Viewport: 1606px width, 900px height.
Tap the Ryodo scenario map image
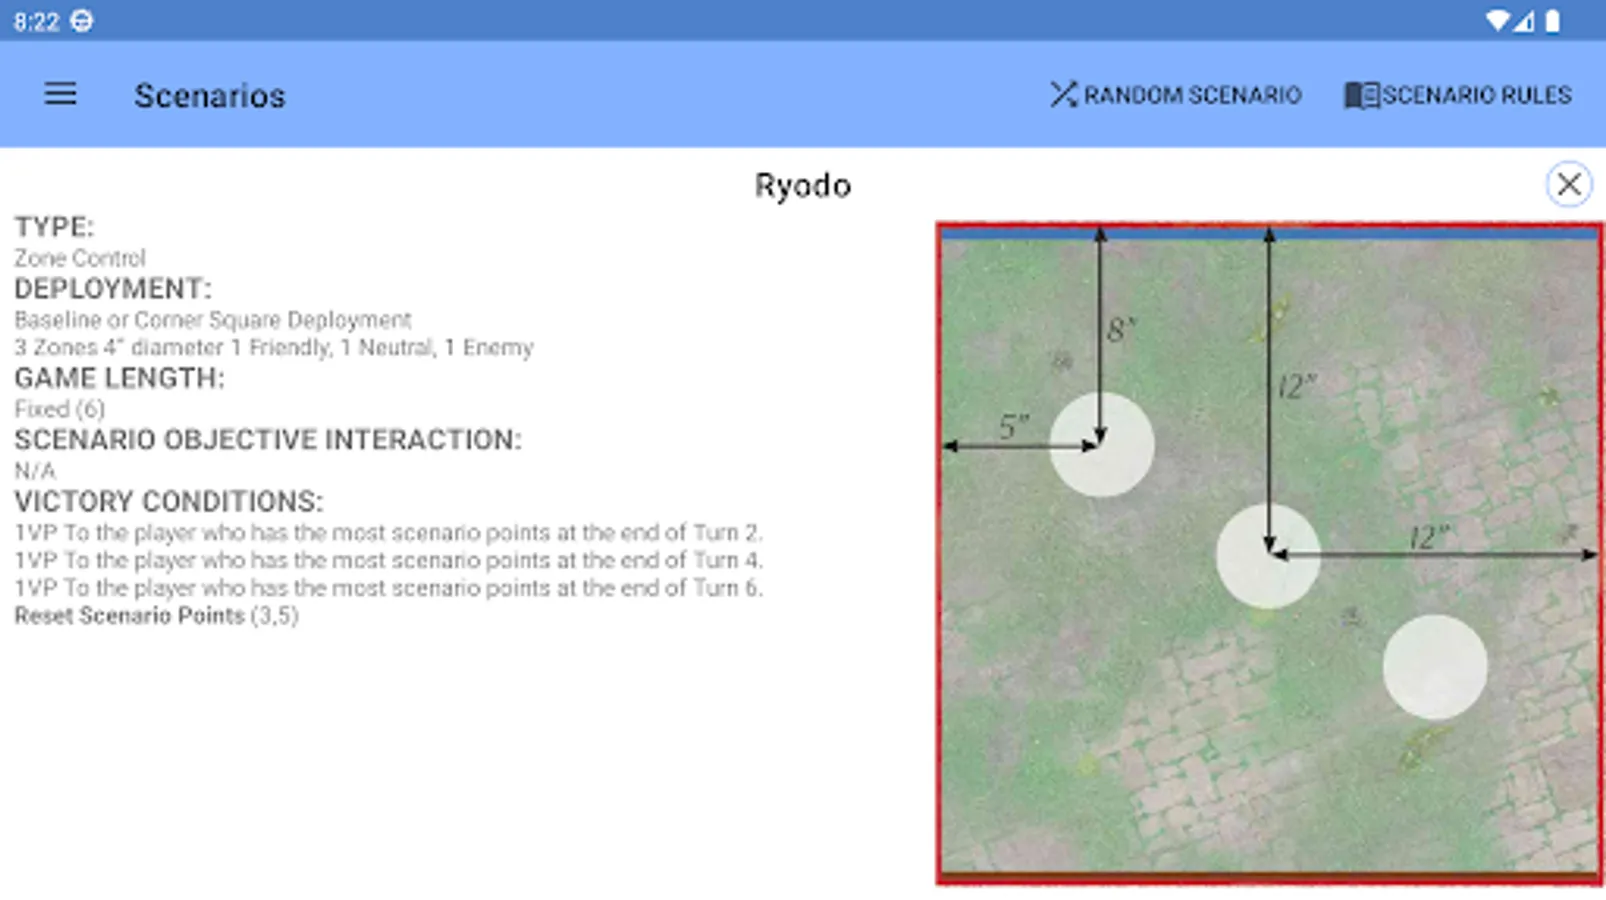click(x=1269, y=554)
